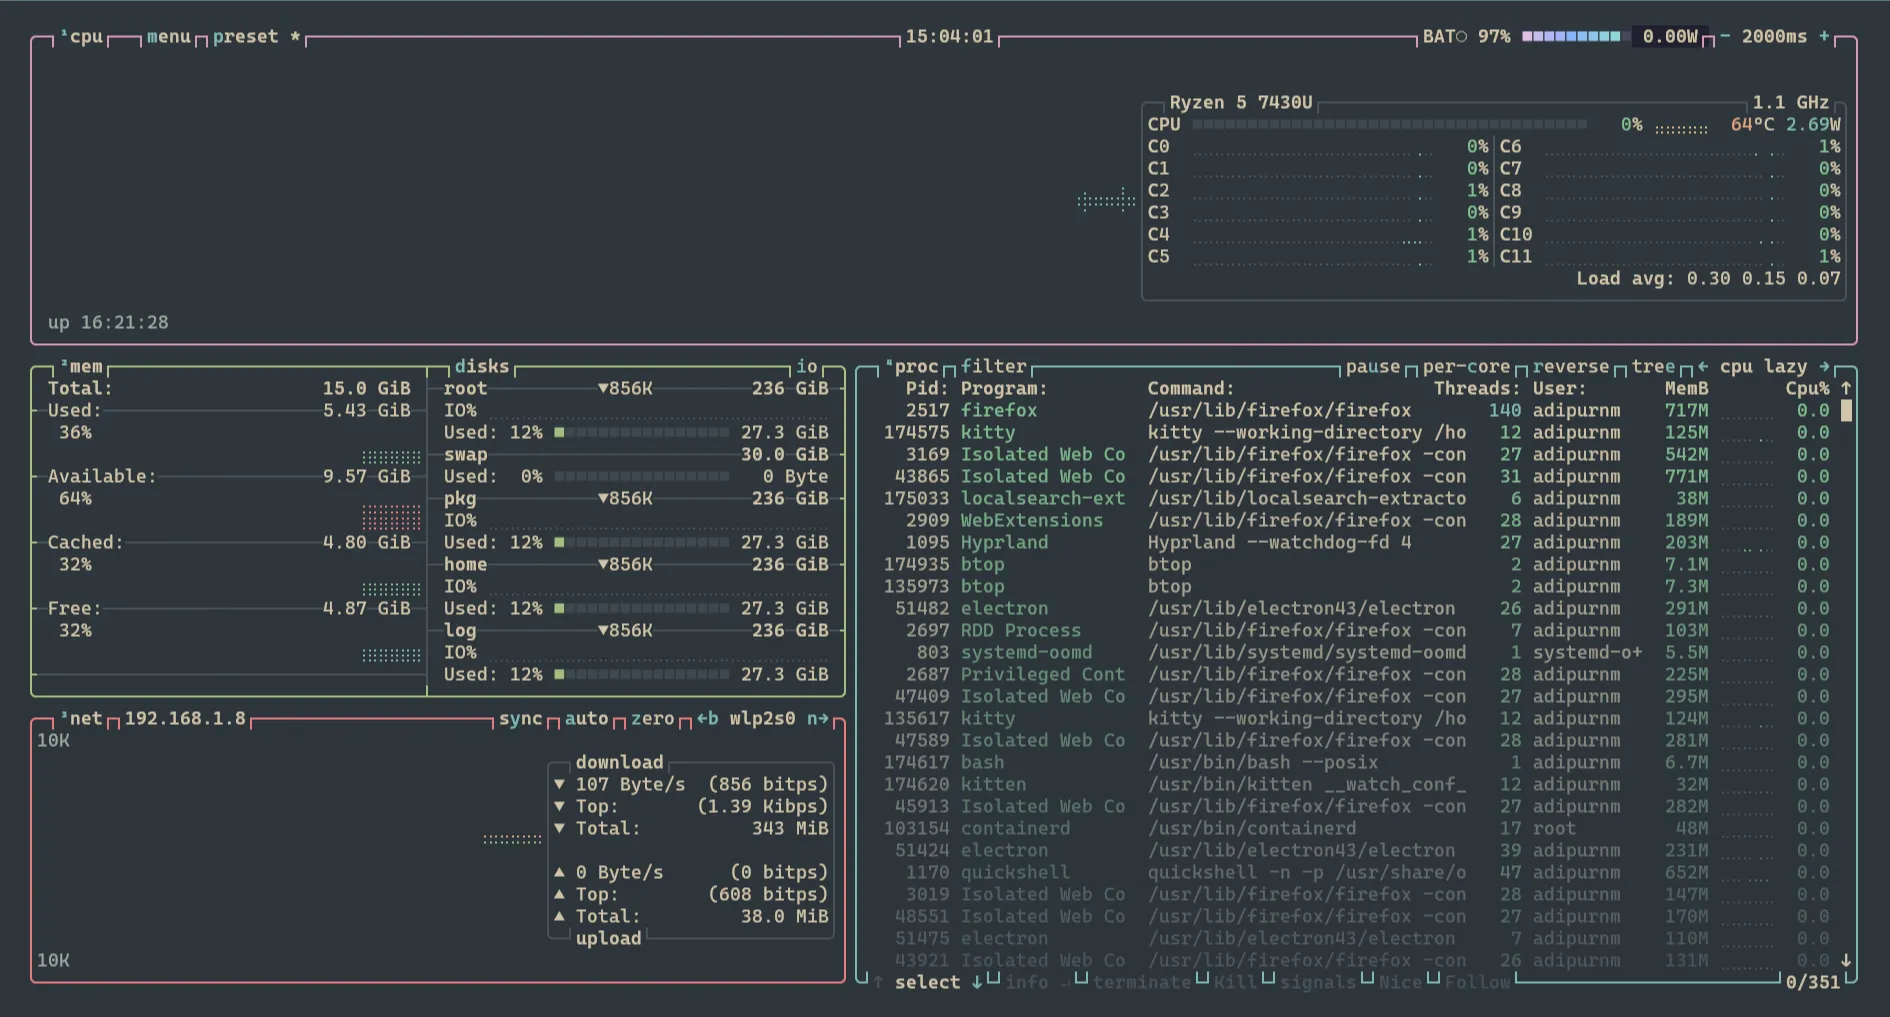The height and width of the screenshot is (1017, 1890).
Task: Click the Available memory value 9.57 GiB
Action: tap(366, 477)
